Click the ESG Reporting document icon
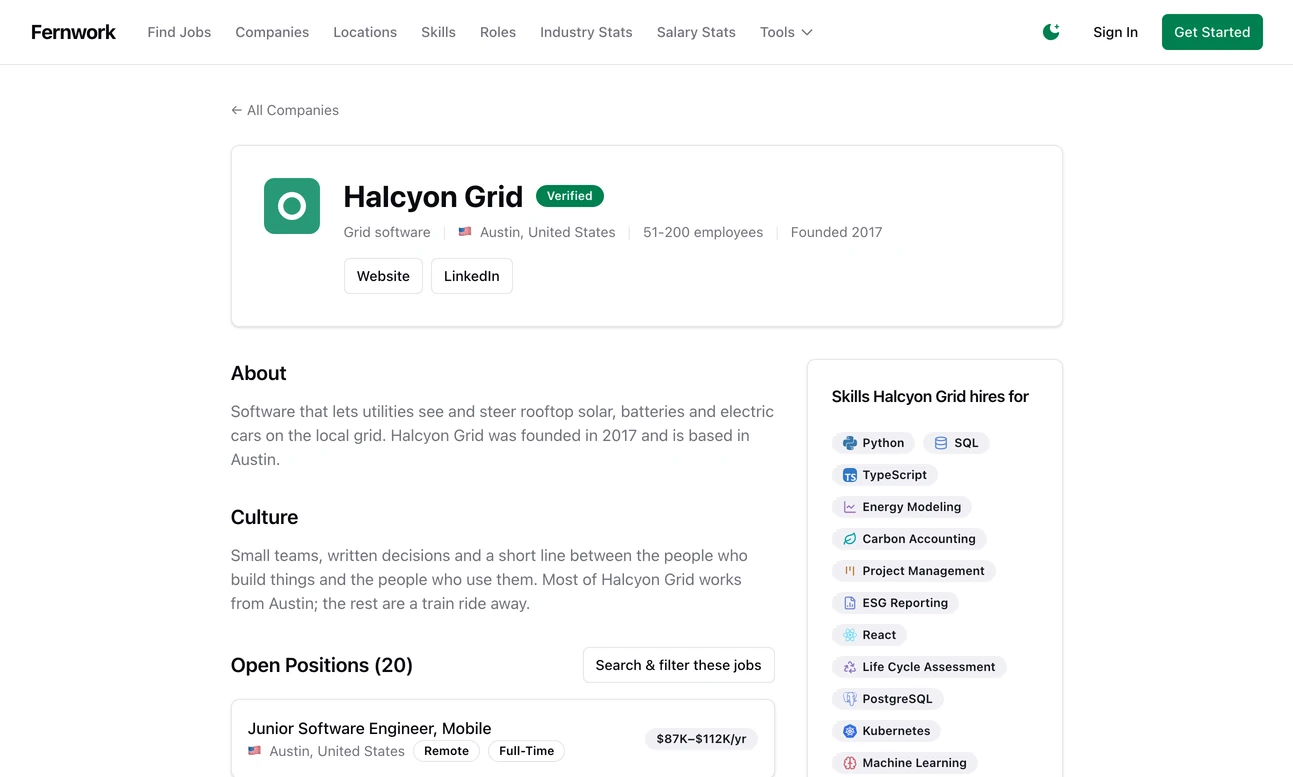 (x=850, y=603)
